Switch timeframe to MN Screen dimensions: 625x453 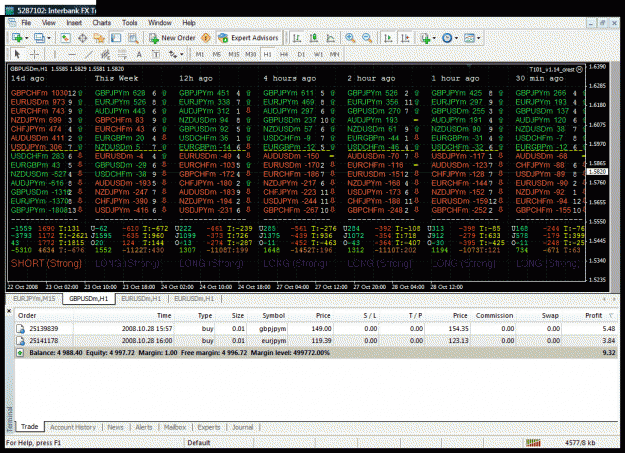[334, 54]
